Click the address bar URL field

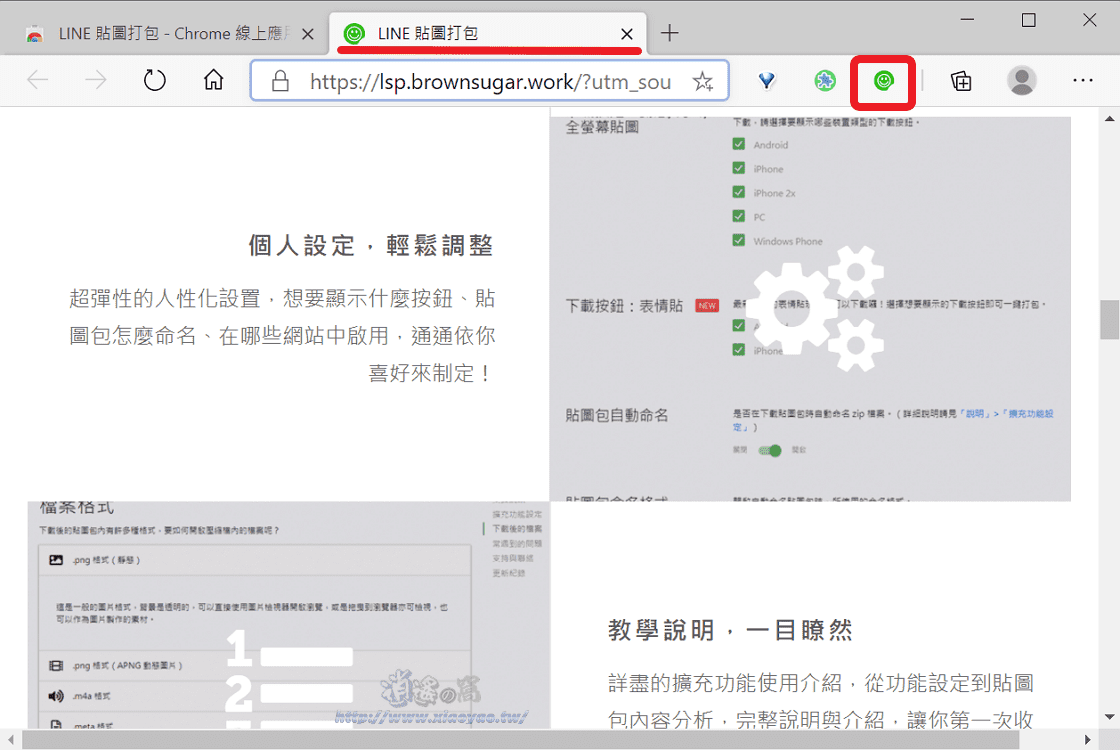coord(490,81)
